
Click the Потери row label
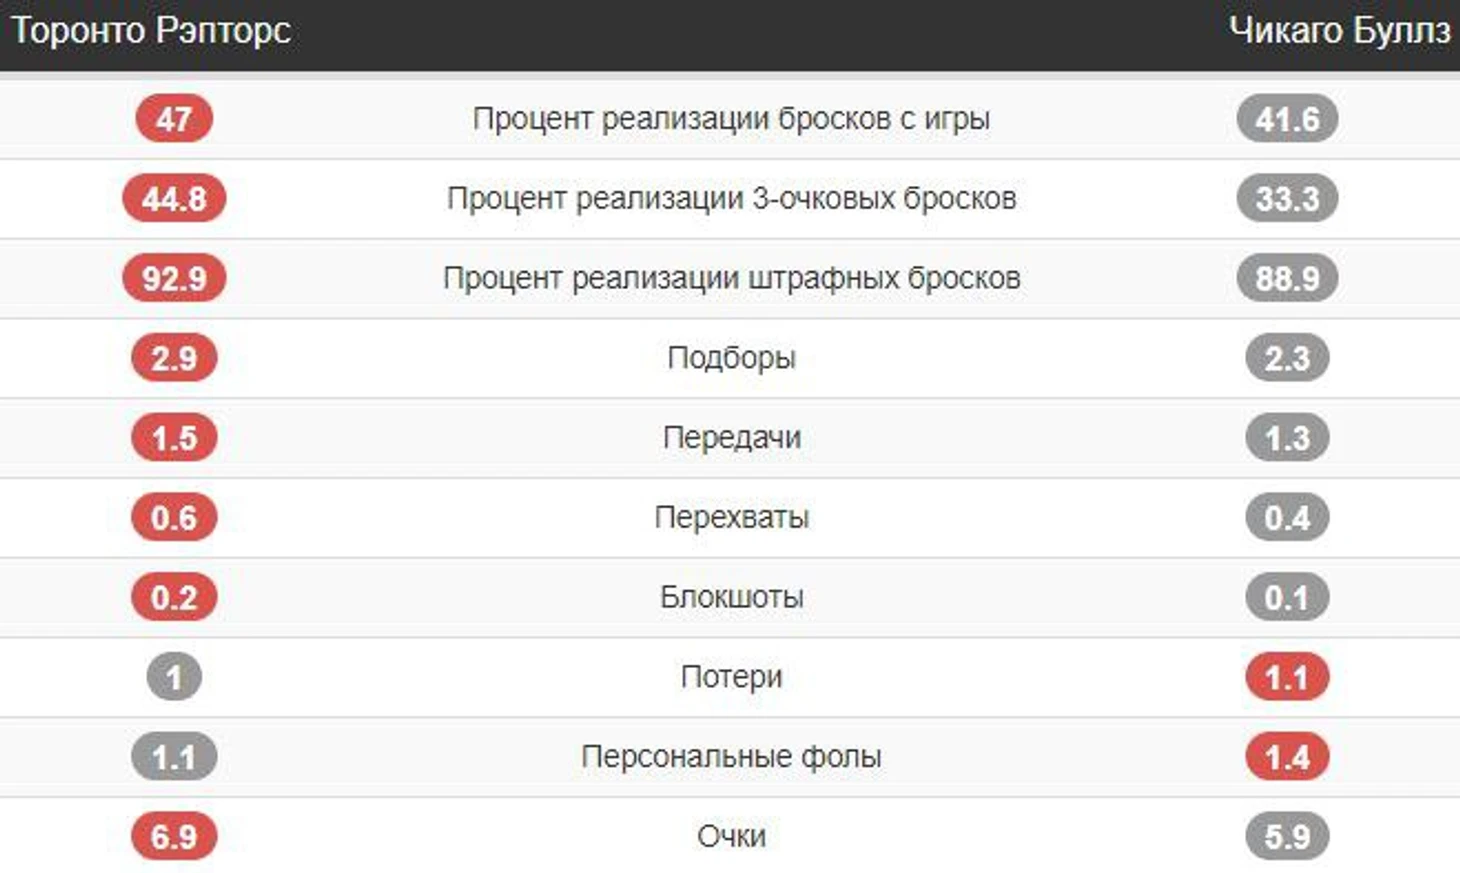pos(731,677)
